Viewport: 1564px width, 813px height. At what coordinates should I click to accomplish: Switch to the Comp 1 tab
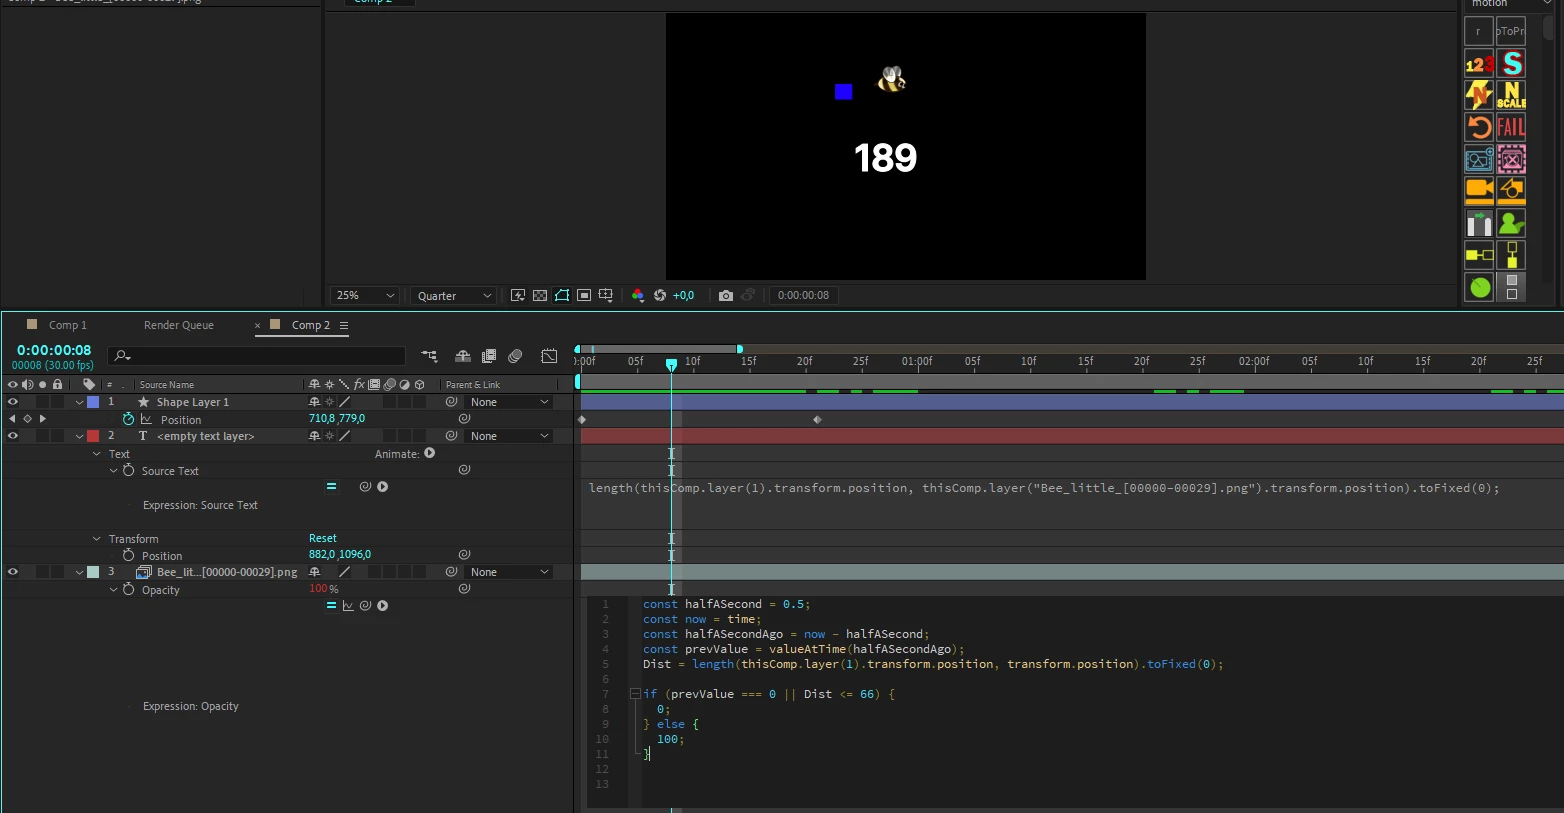(68, 325)
